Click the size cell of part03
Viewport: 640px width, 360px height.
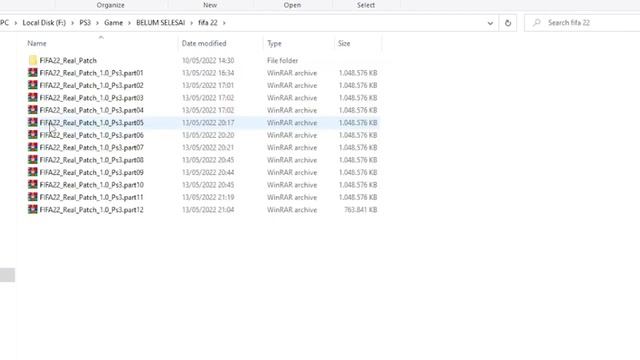(x=358, y=98)
